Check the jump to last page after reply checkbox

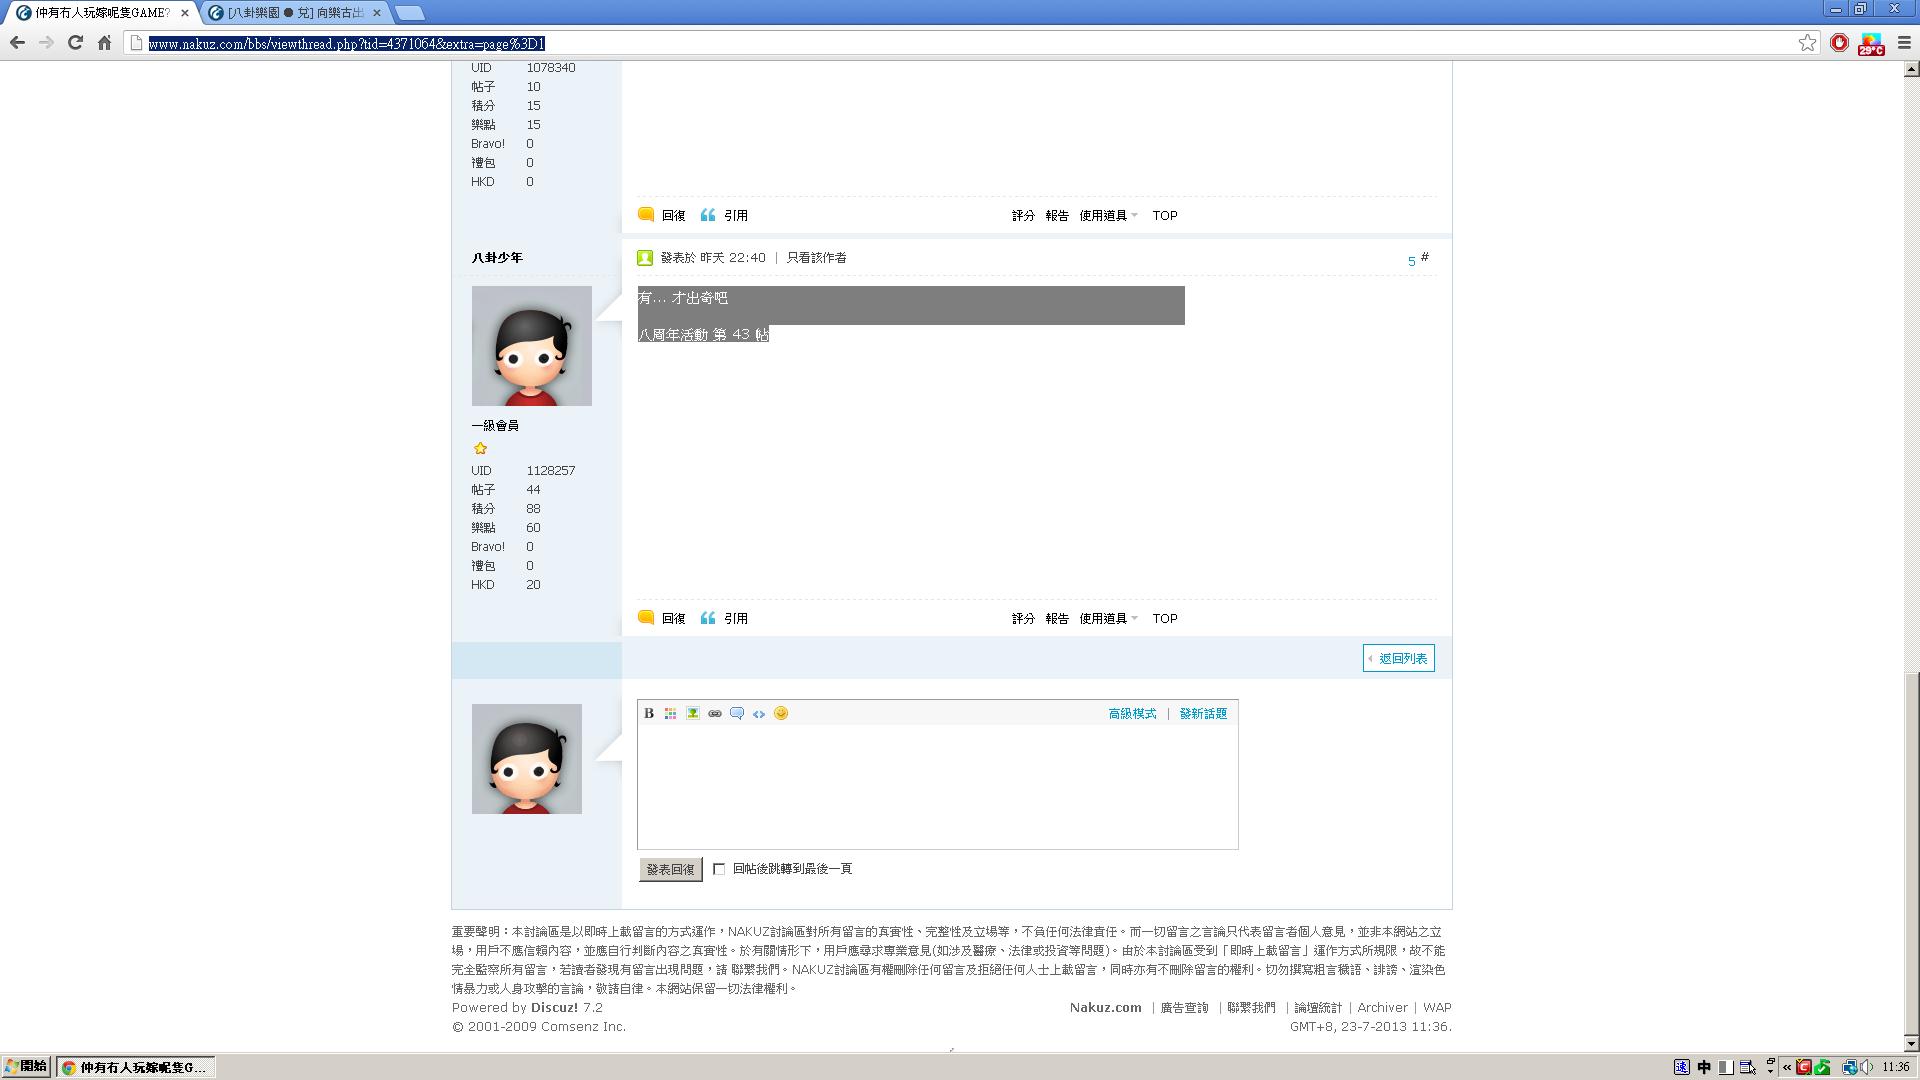click(x=719, y=869)
